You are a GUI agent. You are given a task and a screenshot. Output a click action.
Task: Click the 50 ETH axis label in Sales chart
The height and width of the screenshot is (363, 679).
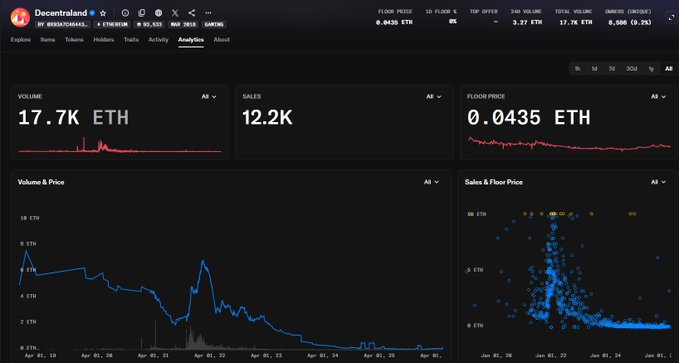tap(477, 214)
